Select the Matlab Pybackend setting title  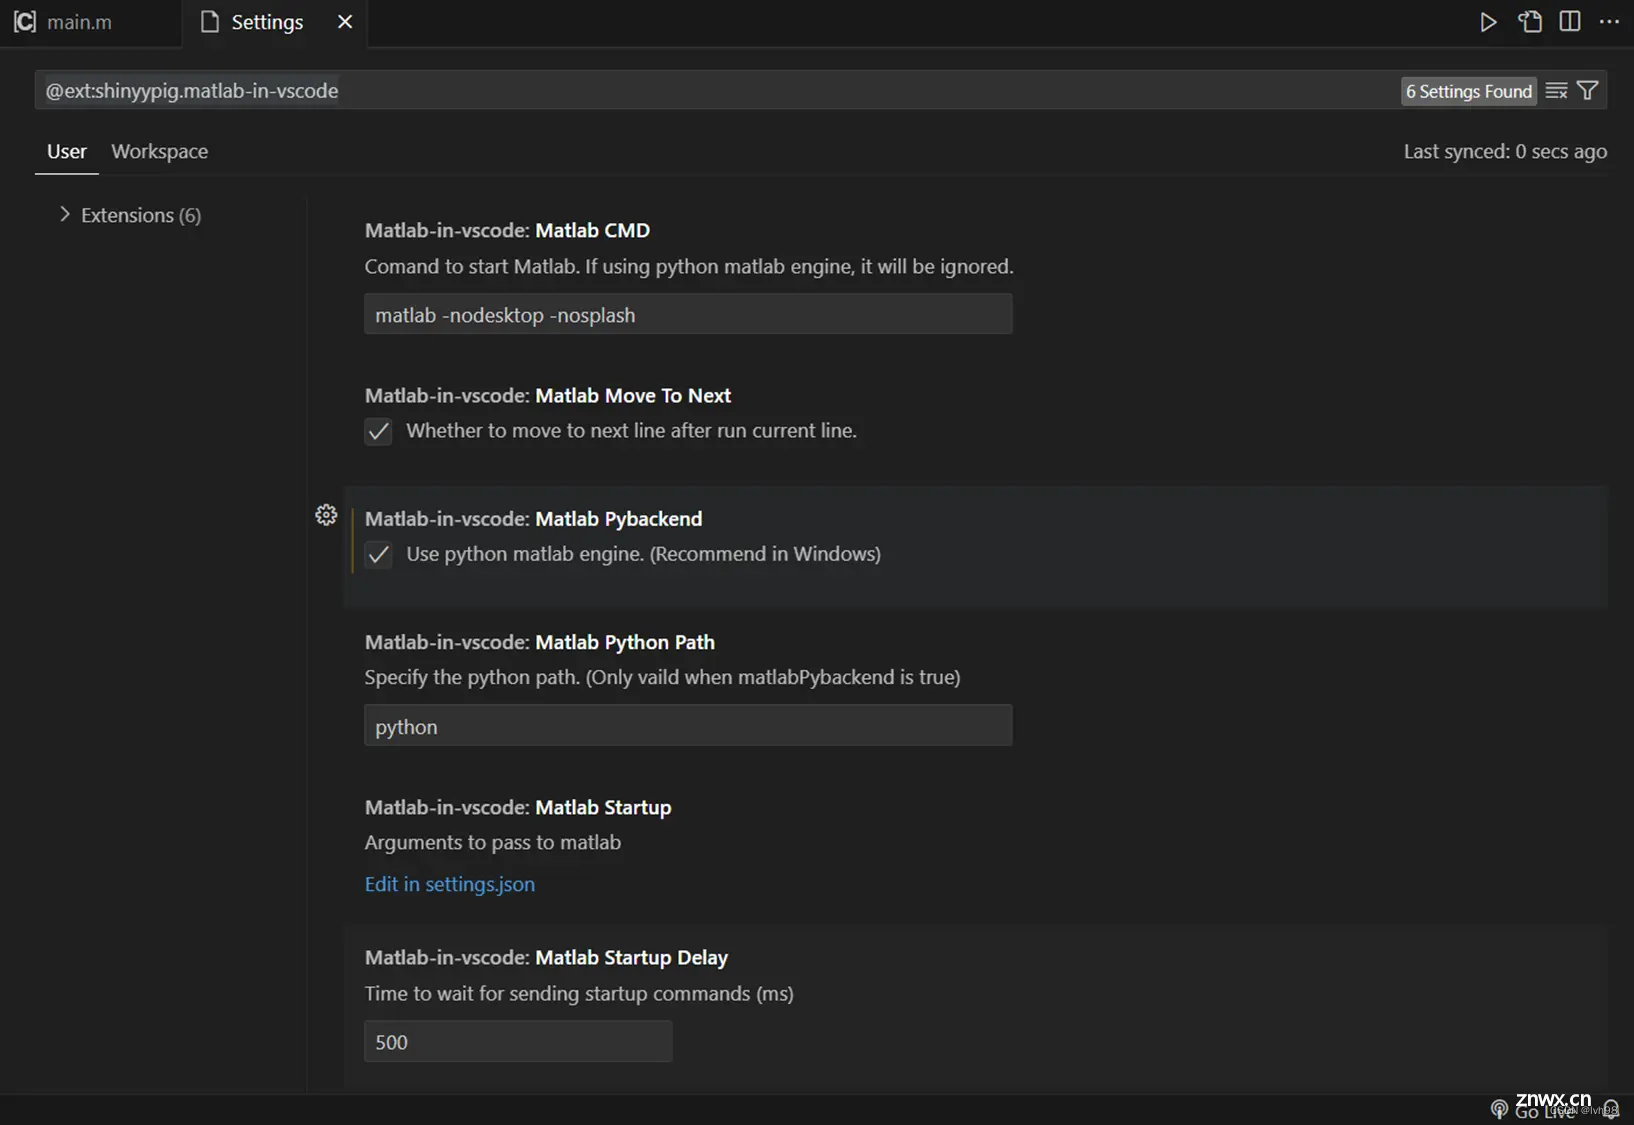[534, 518]
